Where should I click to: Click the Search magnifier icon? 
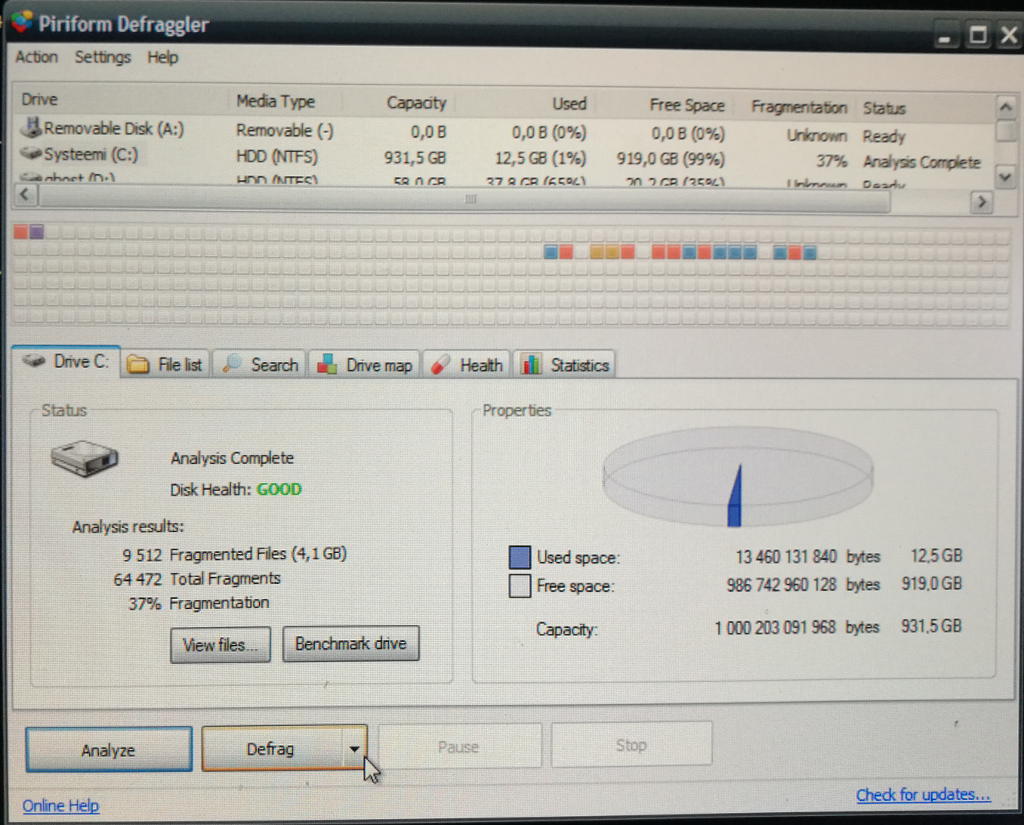point(231,364)
